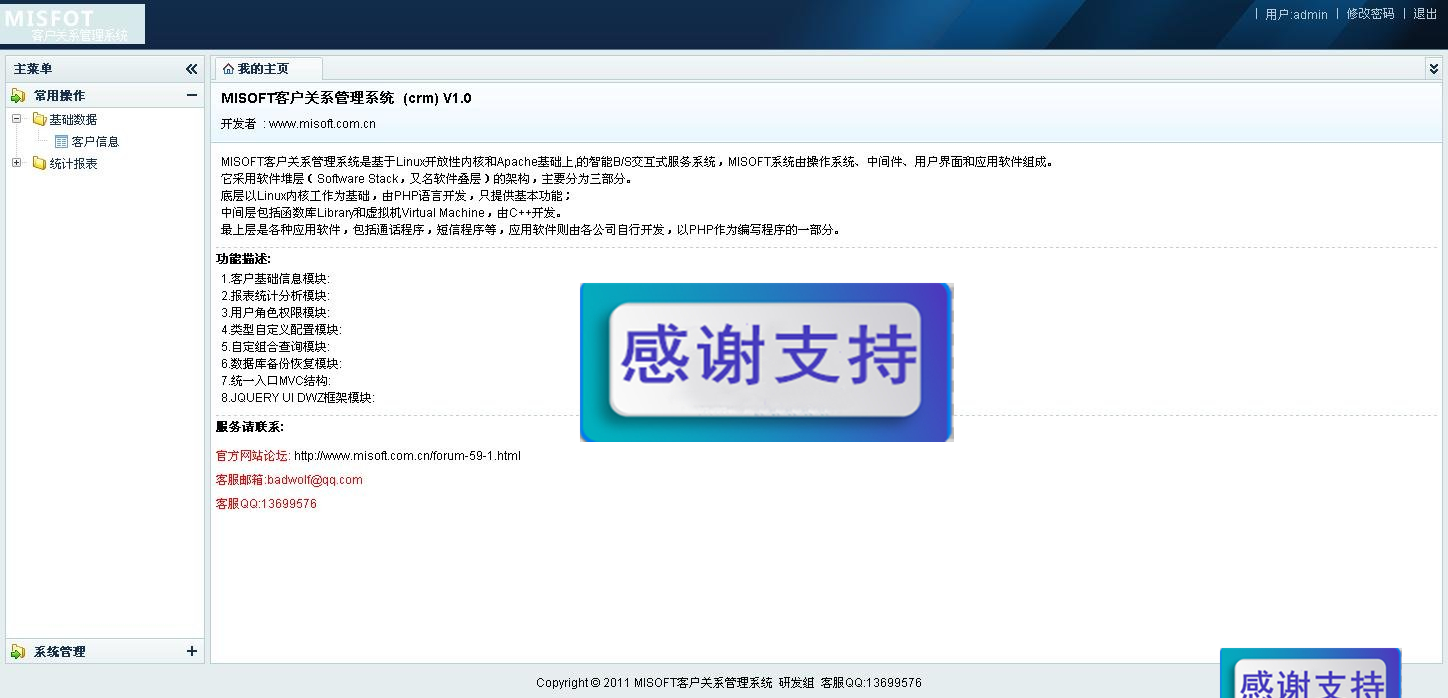Image resolution: width=1448 pixels, height=698 pixels.
Task: Click the 官方网站论坛 label
Action: point(253,456)
